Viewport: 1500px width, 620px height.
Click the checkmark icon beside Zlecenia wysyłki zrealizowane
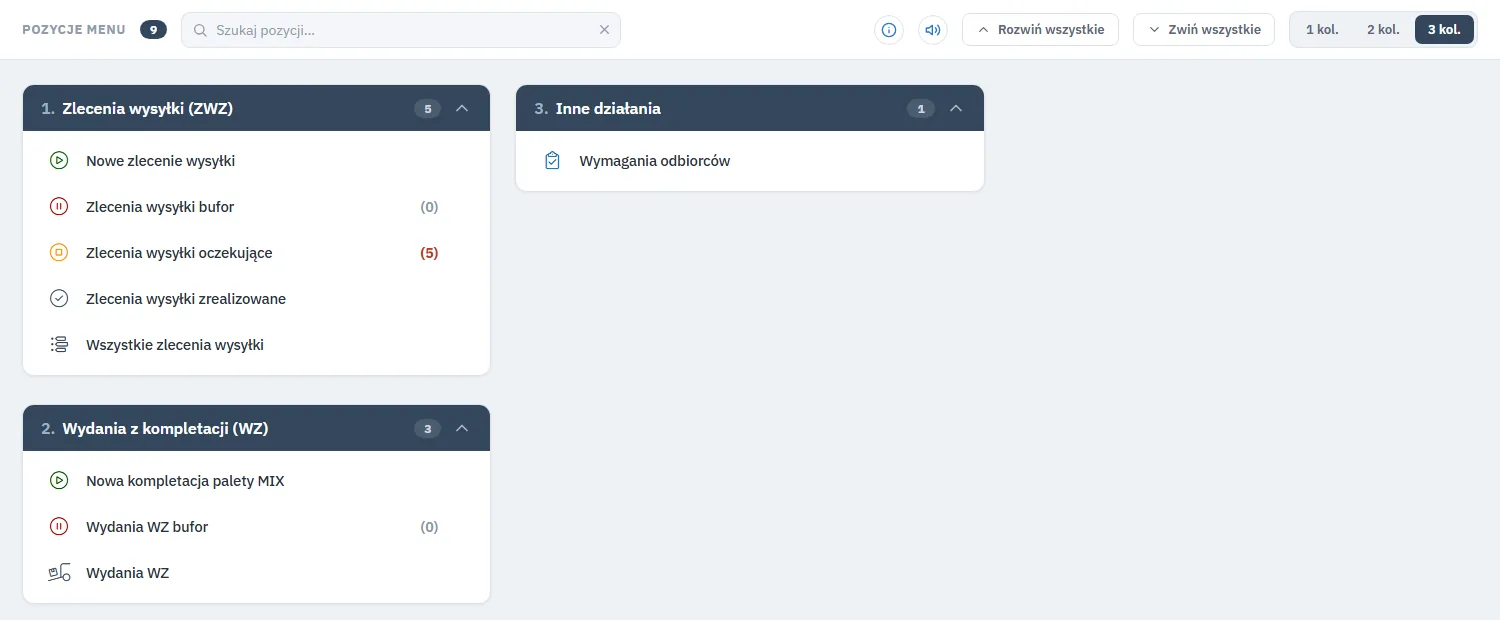click(59, 299)
